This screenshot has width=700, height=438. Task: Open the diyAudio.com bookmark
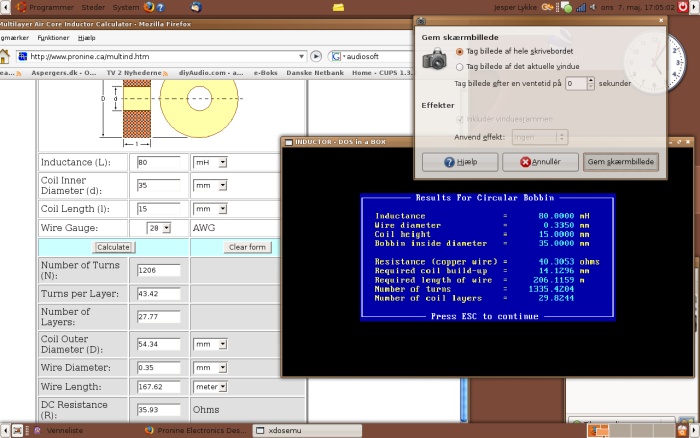tap(211, 73)
